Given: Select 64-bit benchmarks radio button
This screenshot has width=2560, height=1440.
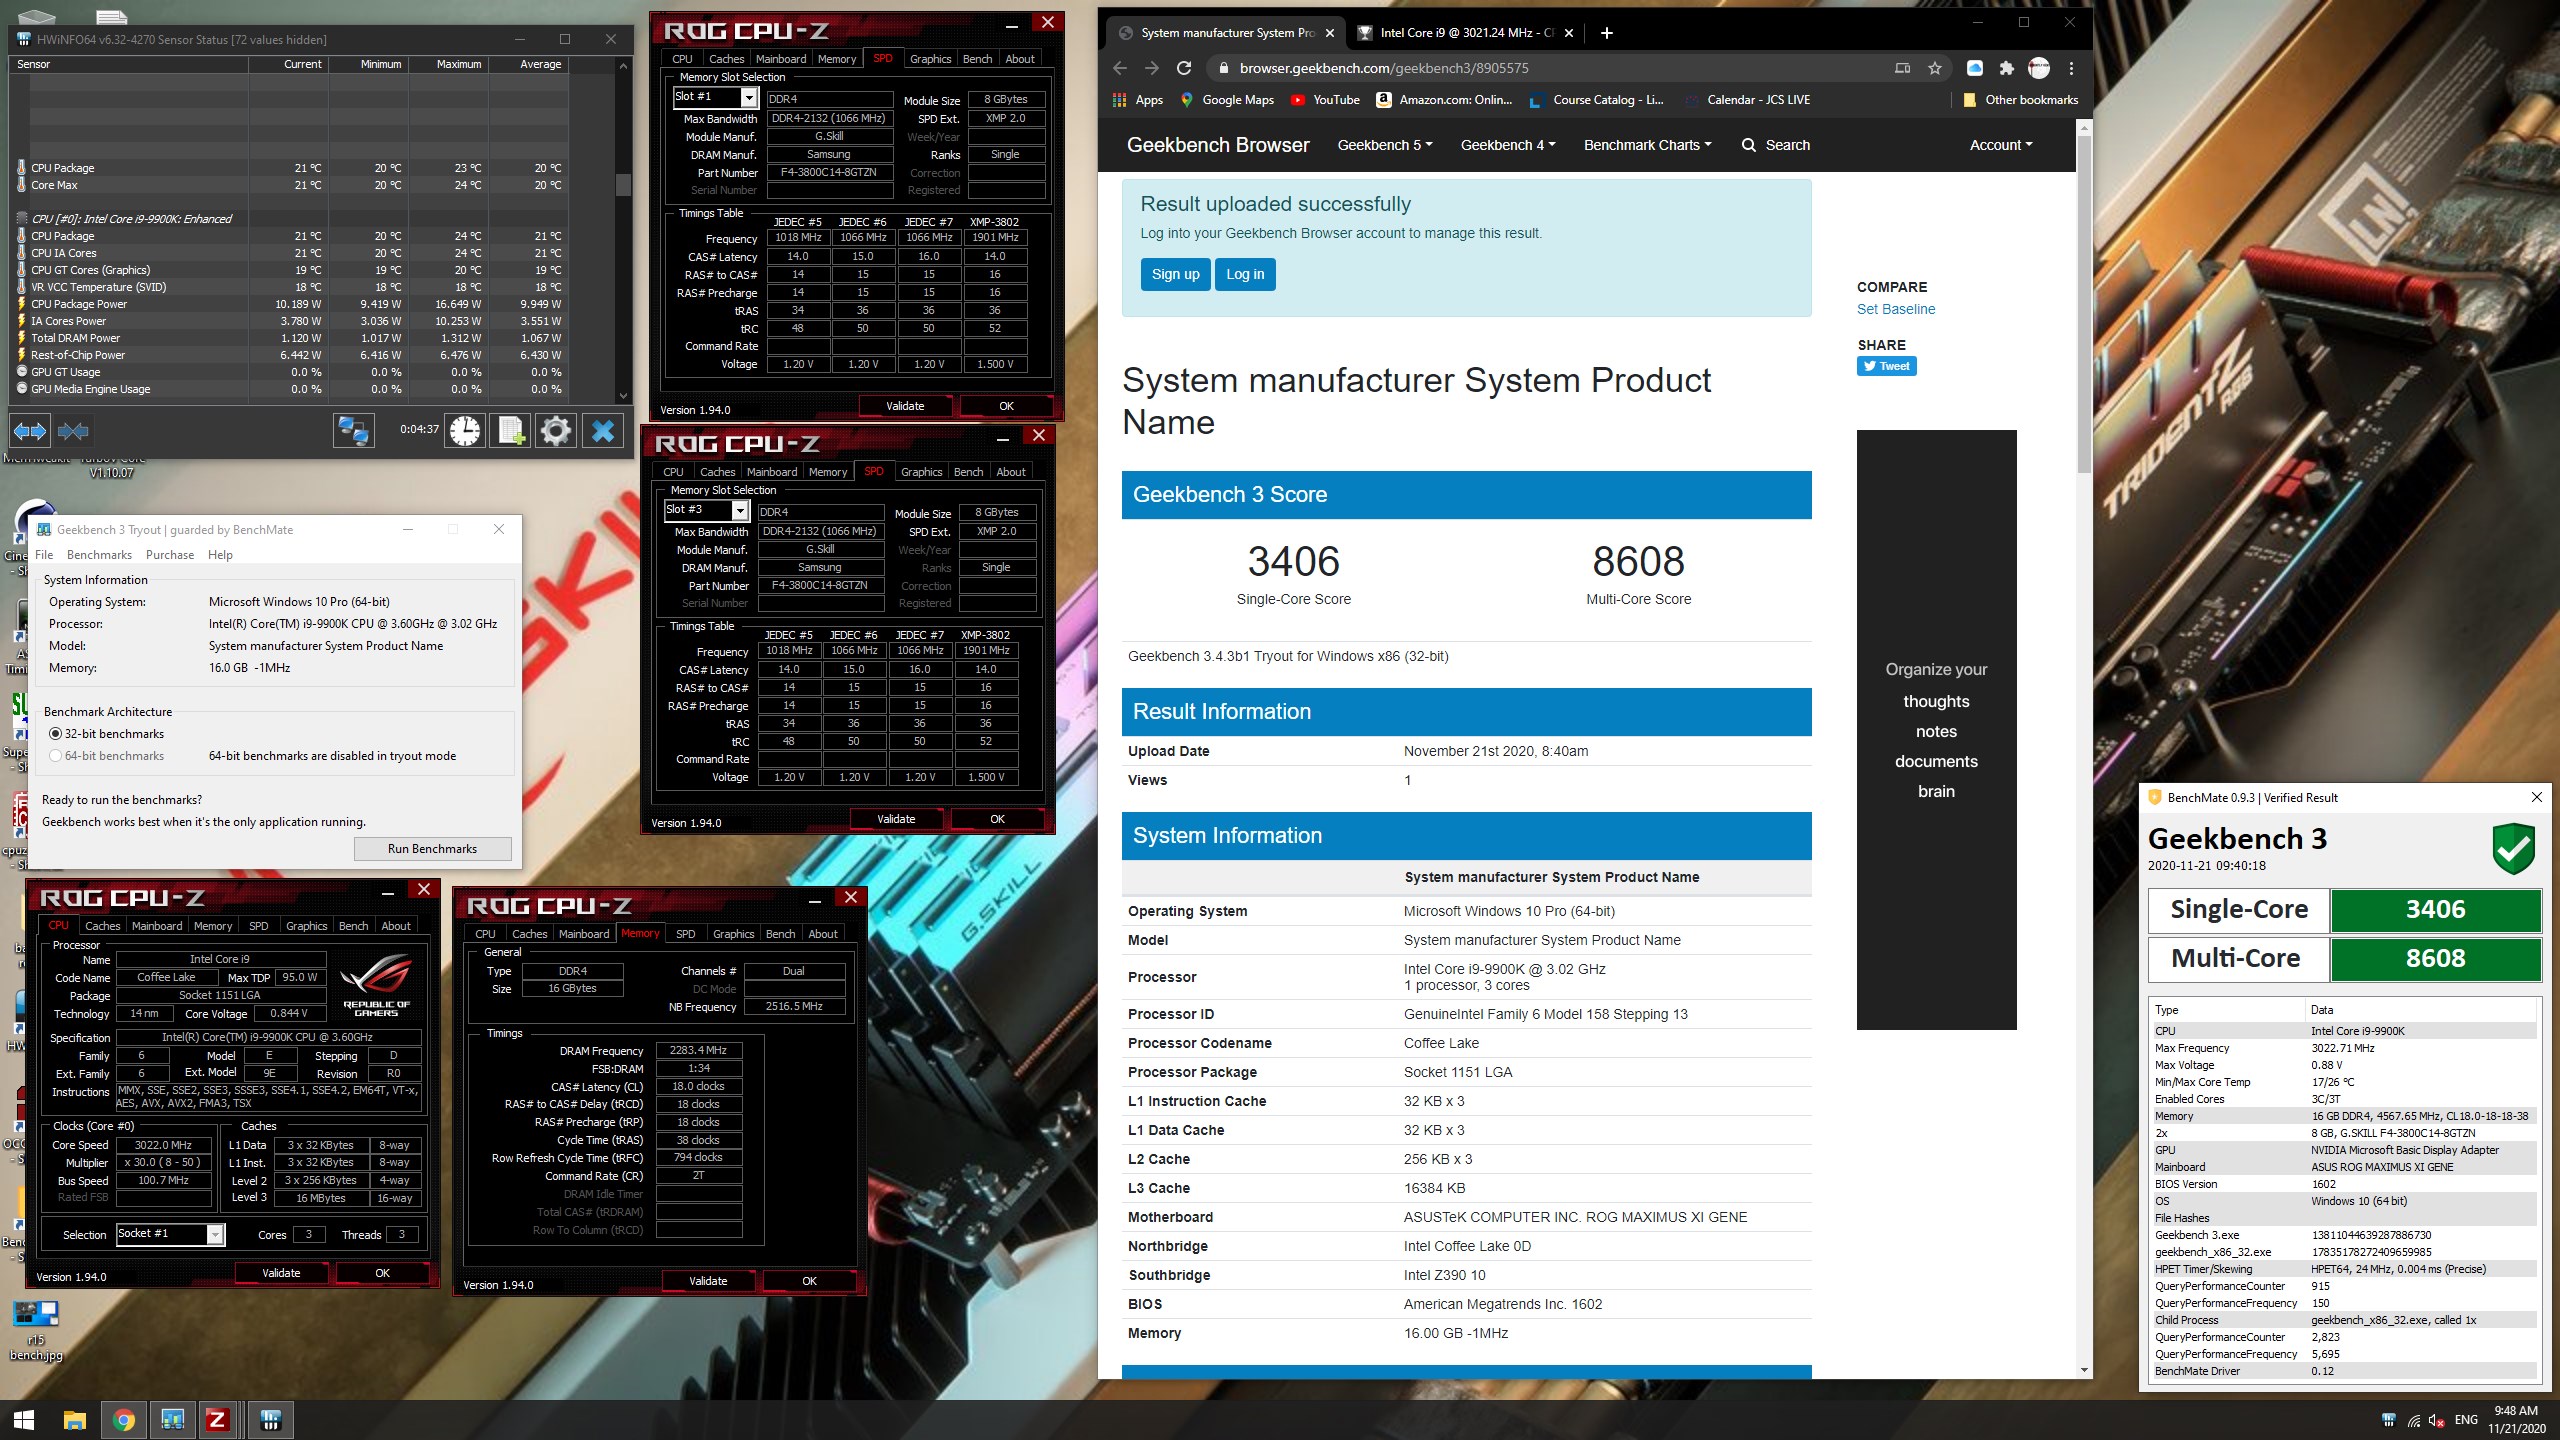Looking at the screenshot, I should 56,756.
